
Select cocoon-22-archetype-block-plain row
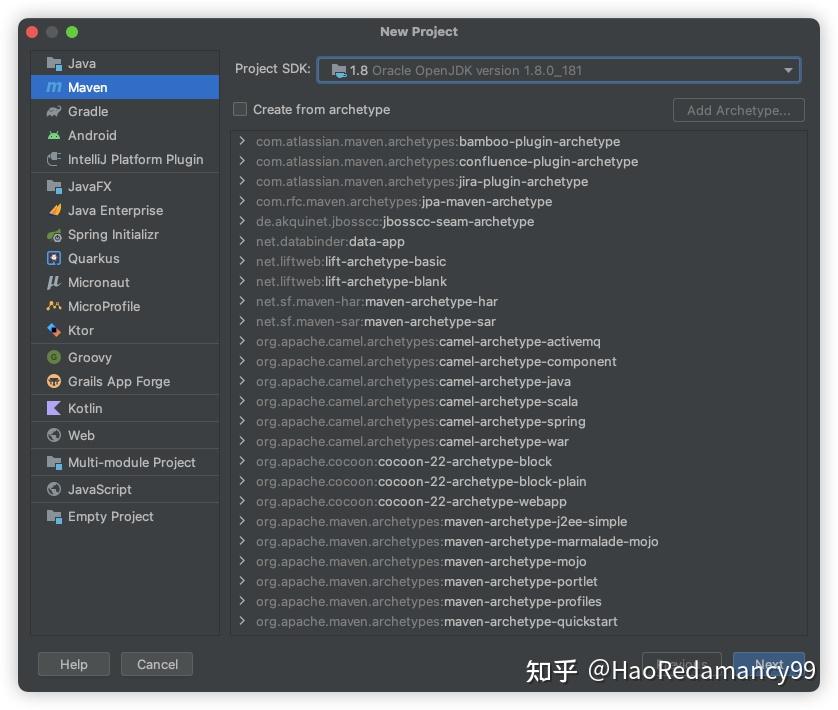(x=518, y=482)
